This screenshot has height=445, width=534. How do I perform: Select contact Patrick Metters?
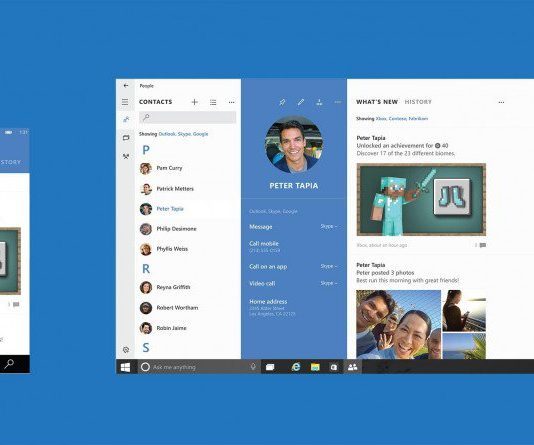[188, 189]
